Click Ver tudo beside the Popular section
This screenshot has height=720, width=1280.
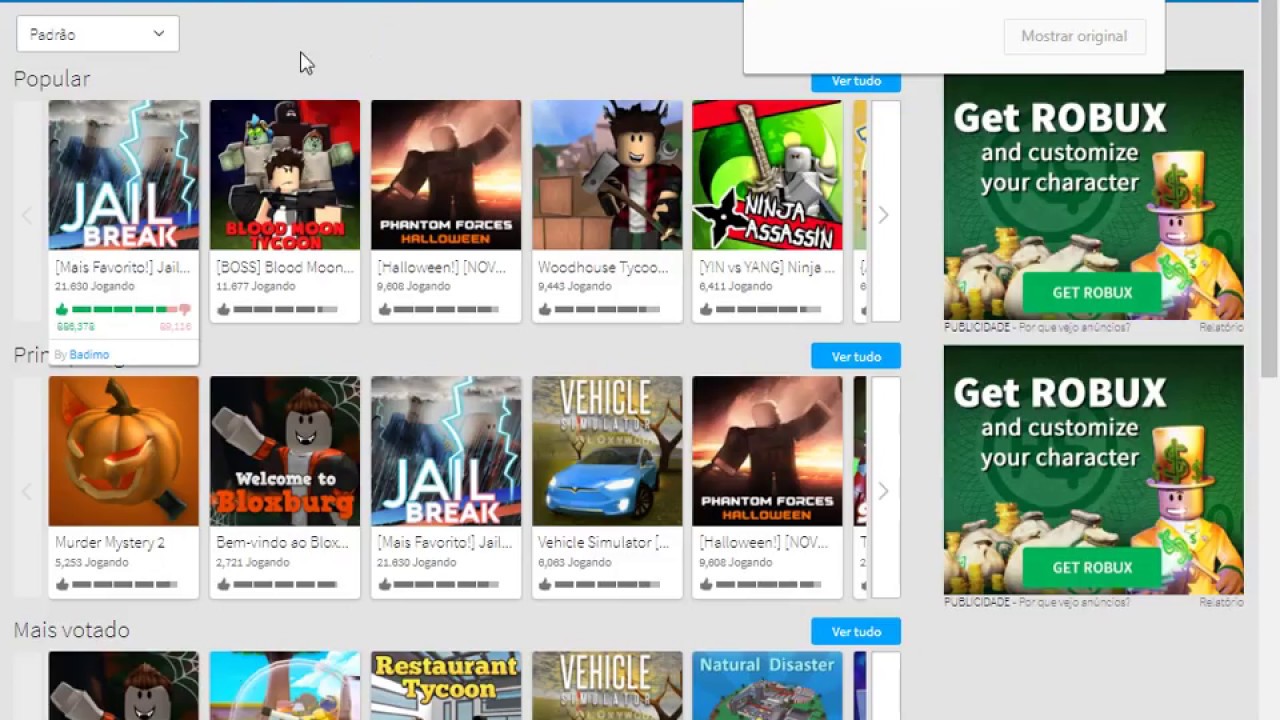point(856,81)
